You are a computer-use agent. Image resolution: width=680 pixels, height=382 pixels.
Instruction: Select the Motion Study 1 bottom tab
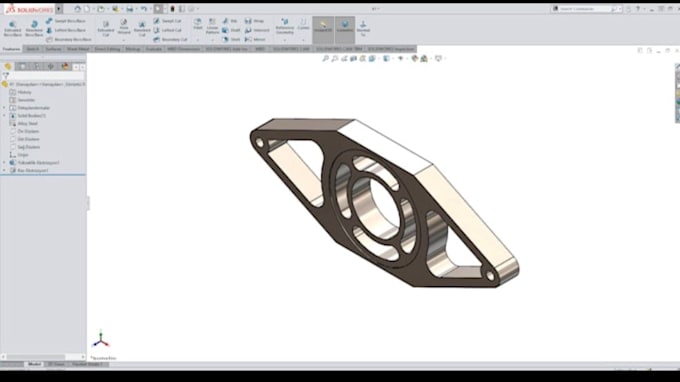point(87,364)
